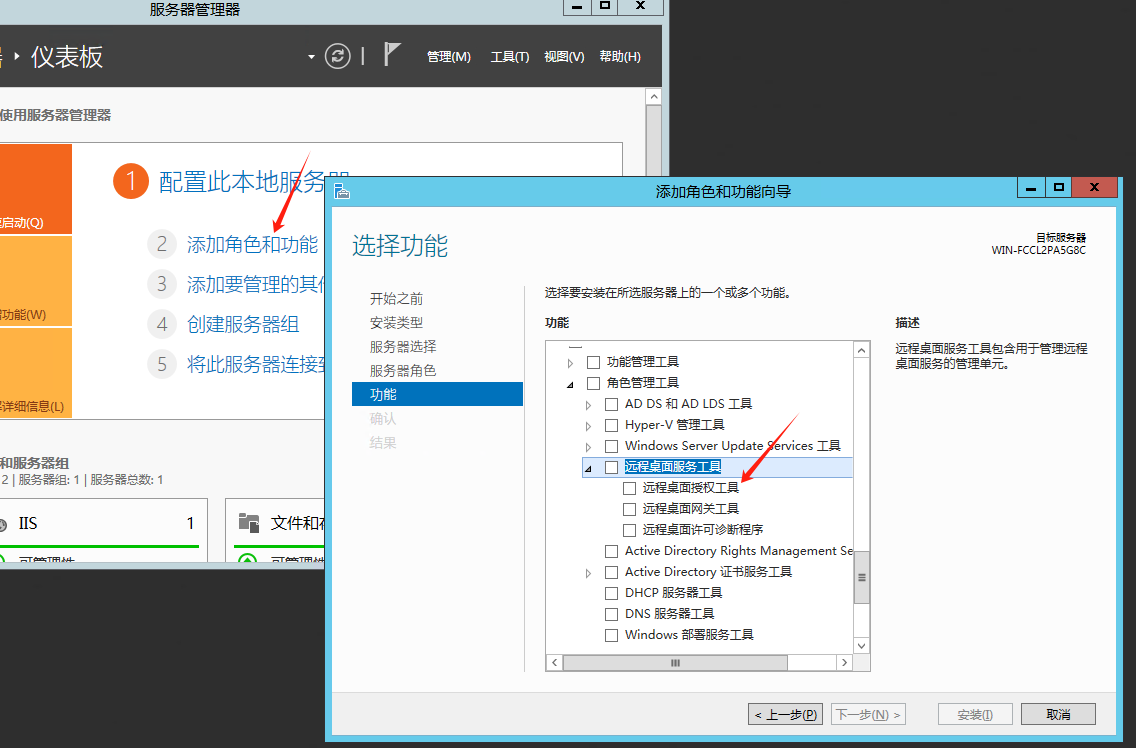This screenshot has height=748, width=1136.
Task: Click the 上一步(P) button
Action: [785, 714]
